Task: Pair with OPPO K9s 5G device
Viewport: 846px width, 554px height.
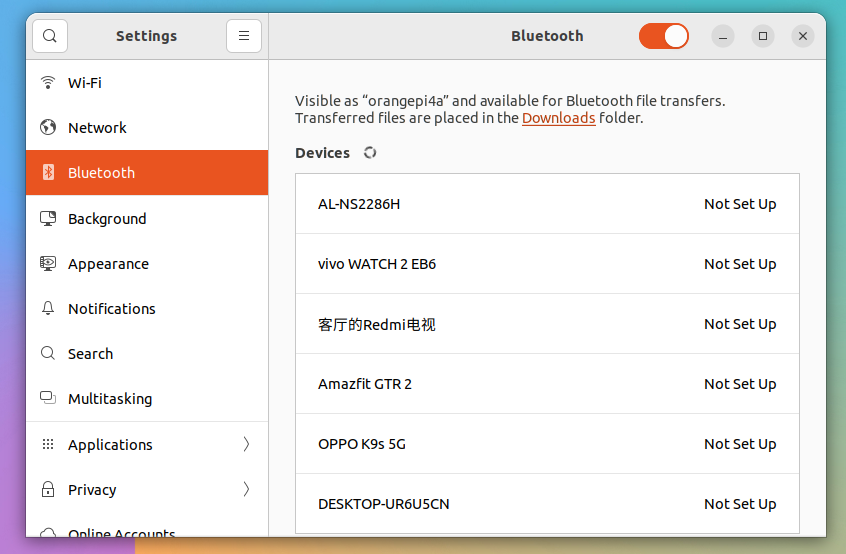Action: click(547, 444)
